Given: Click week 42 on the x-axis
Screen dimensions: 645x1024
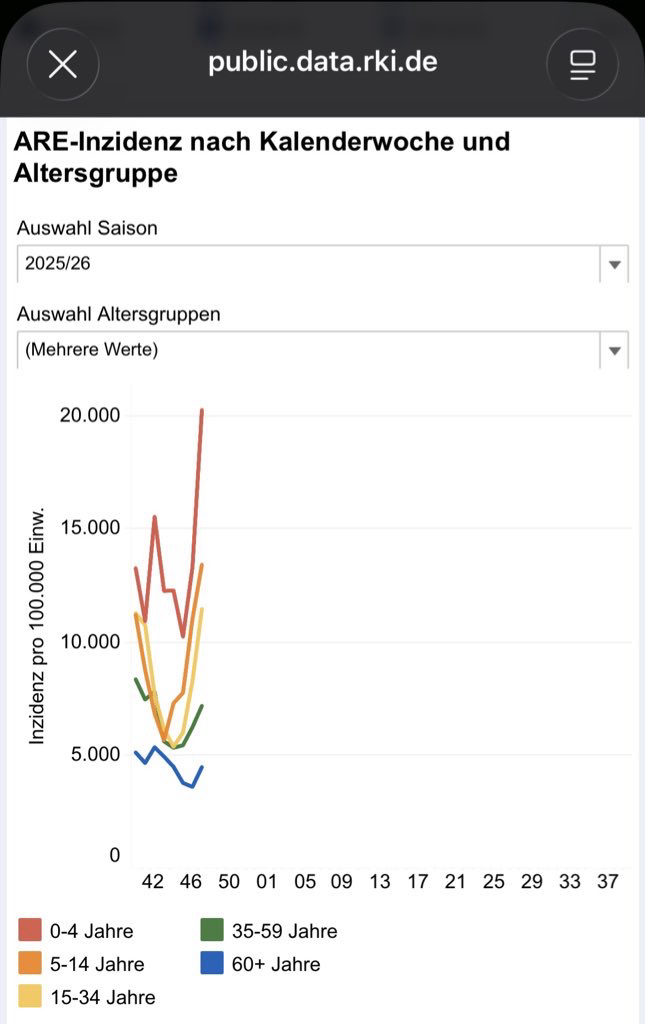Looking at the screenshot, I should tap(153, 882).
